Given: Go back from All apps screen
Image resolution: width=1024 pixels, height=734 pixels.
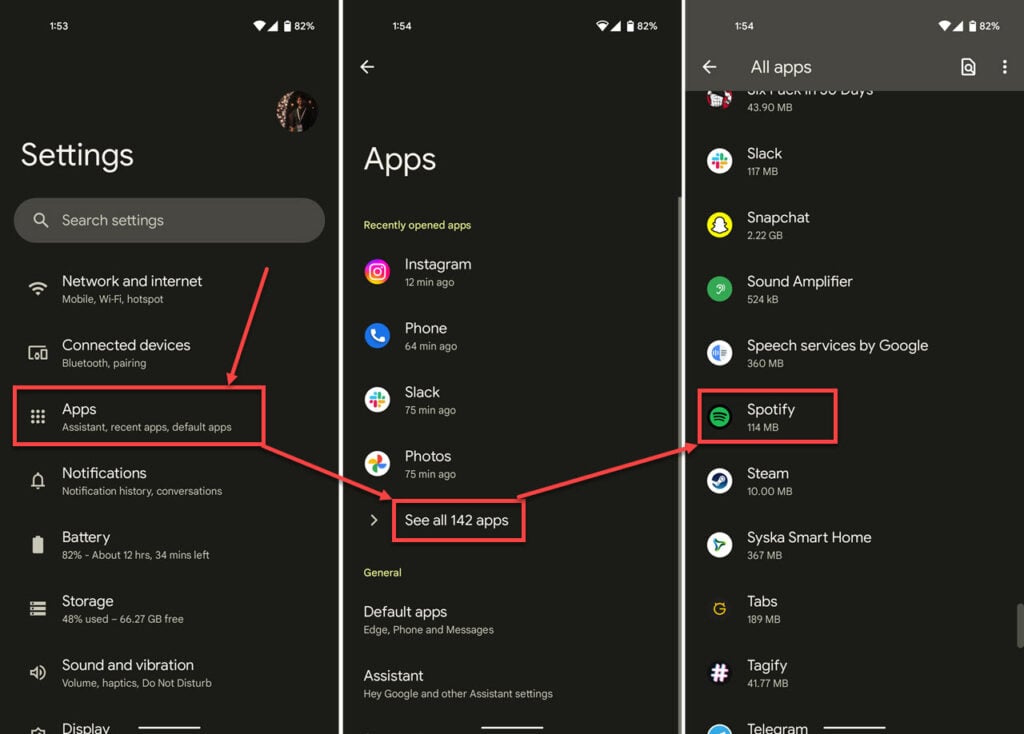Looking at the screenshot, I should [710, 67].
